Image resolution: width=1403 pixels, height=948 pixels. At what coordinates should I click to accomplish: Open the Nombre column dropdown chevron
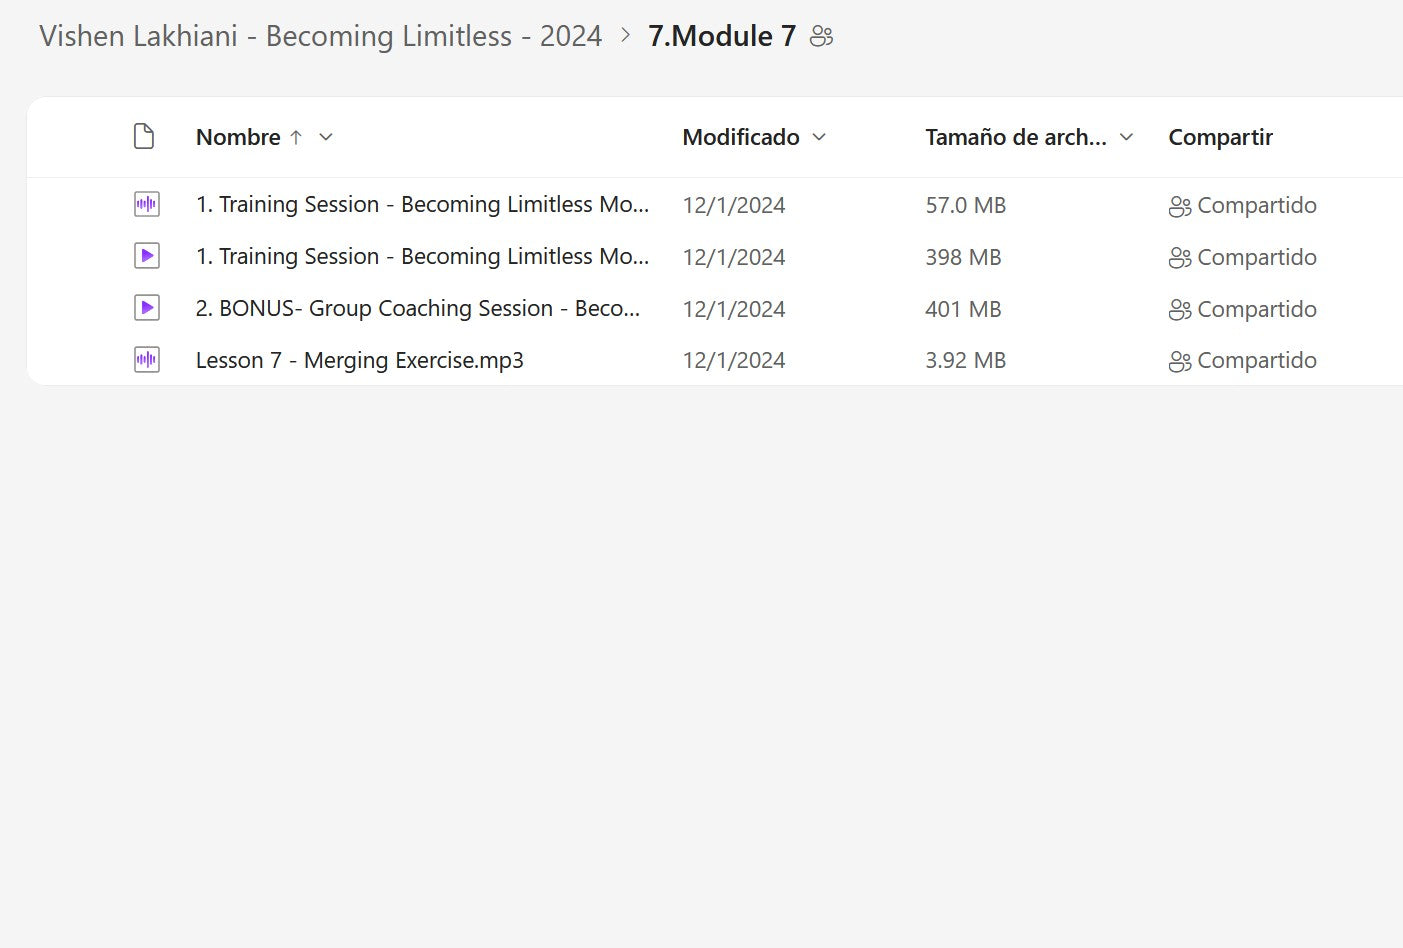(x=326, y=138)
